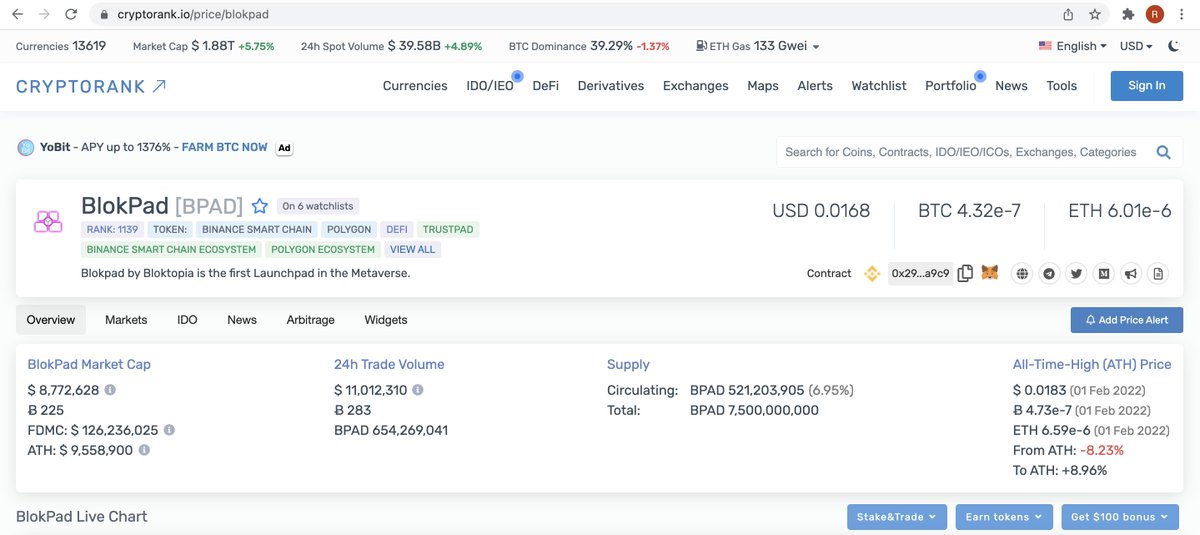Click info icon beside 24h volume $ 11,012,310
Screen dimensions: 1200x535
click(x=418, y=390)
